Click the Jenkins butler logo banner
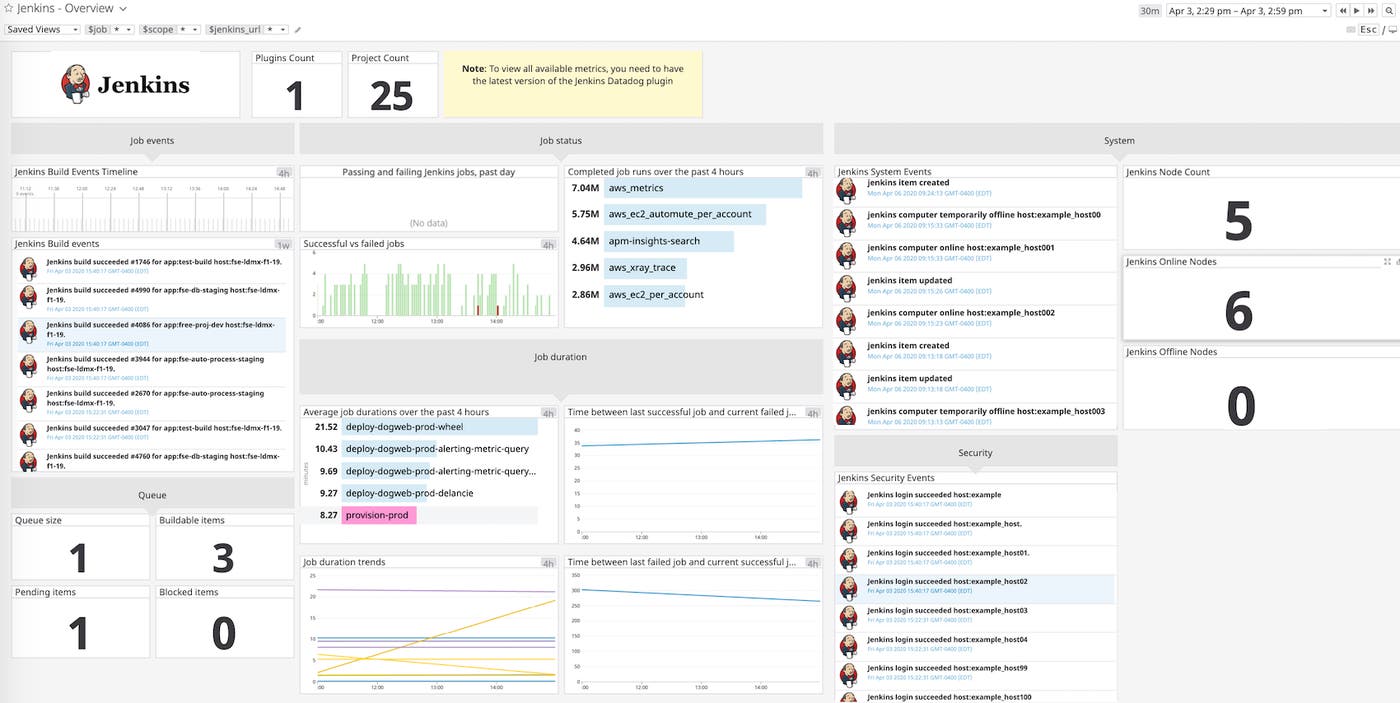Viewport: 1400px width, 703px height. click(124, 85)
